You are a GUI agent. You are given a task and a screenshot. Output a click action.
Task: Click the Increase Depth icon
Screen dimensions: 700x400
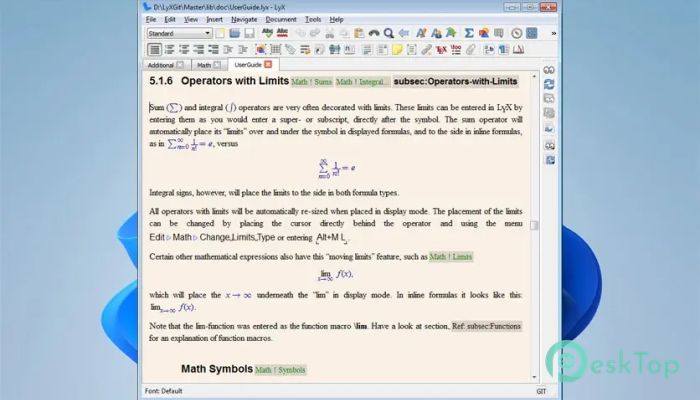point(228,50)
